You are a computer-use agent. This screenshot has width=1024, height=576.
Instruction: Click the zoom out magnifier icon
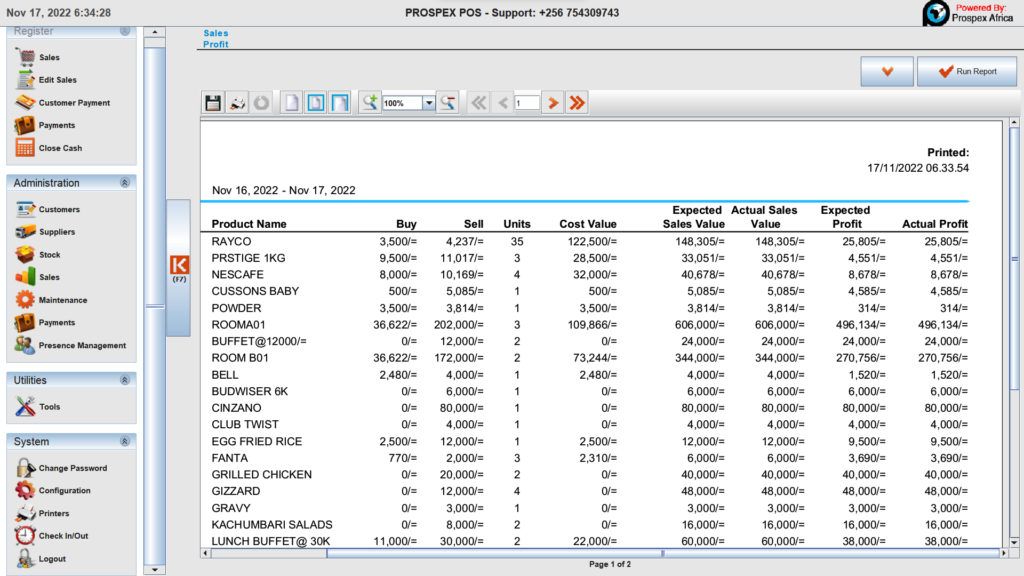[x=448, y=103]
